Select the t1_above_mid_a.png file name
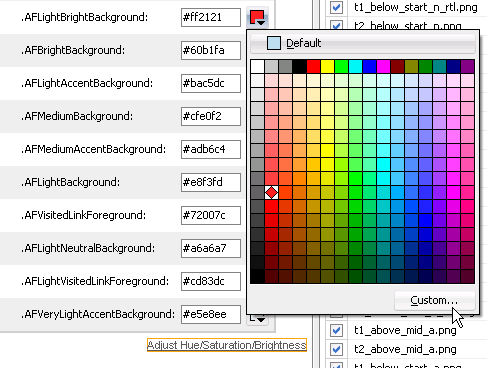The width and height of the screenshot is (487, 368). 405,330
